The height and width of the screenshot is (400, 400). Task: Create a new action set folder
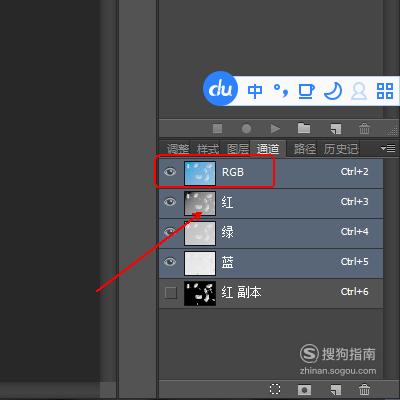pos(304,128)
